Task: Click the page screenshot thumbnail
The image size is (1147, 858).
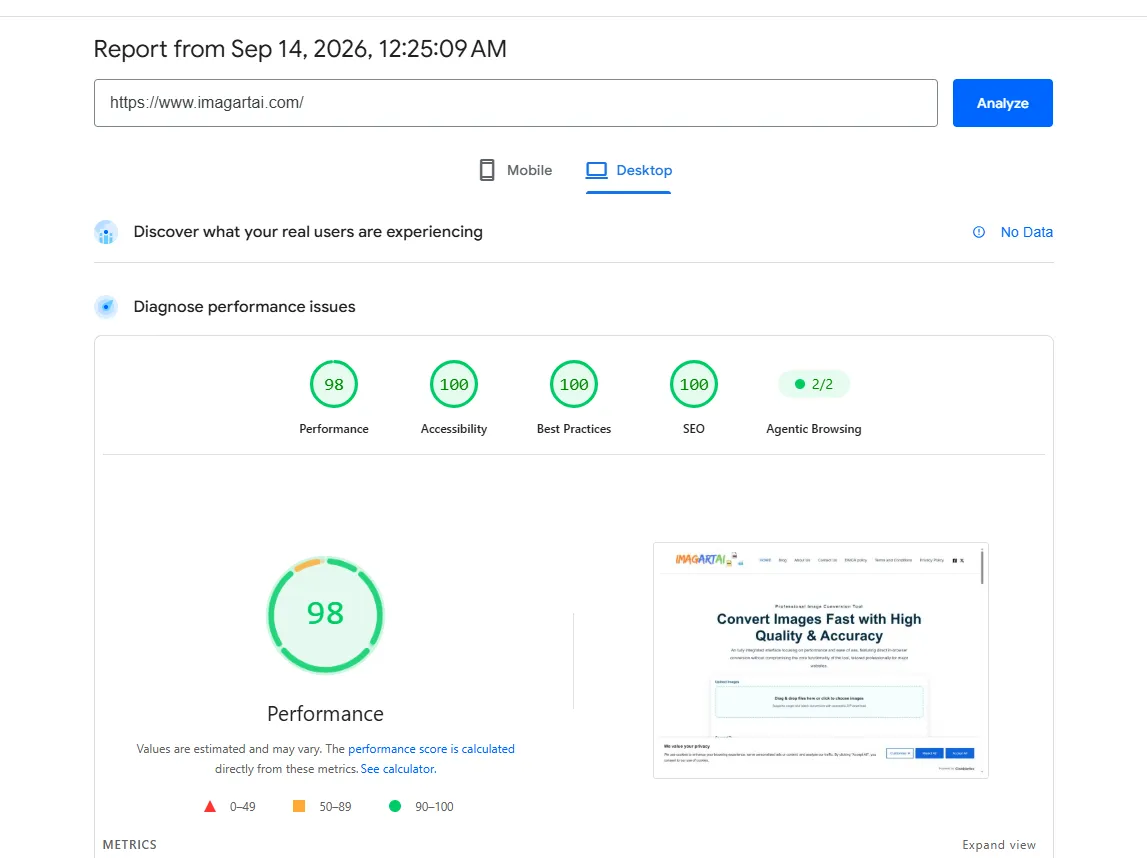Action: point(821,661)
